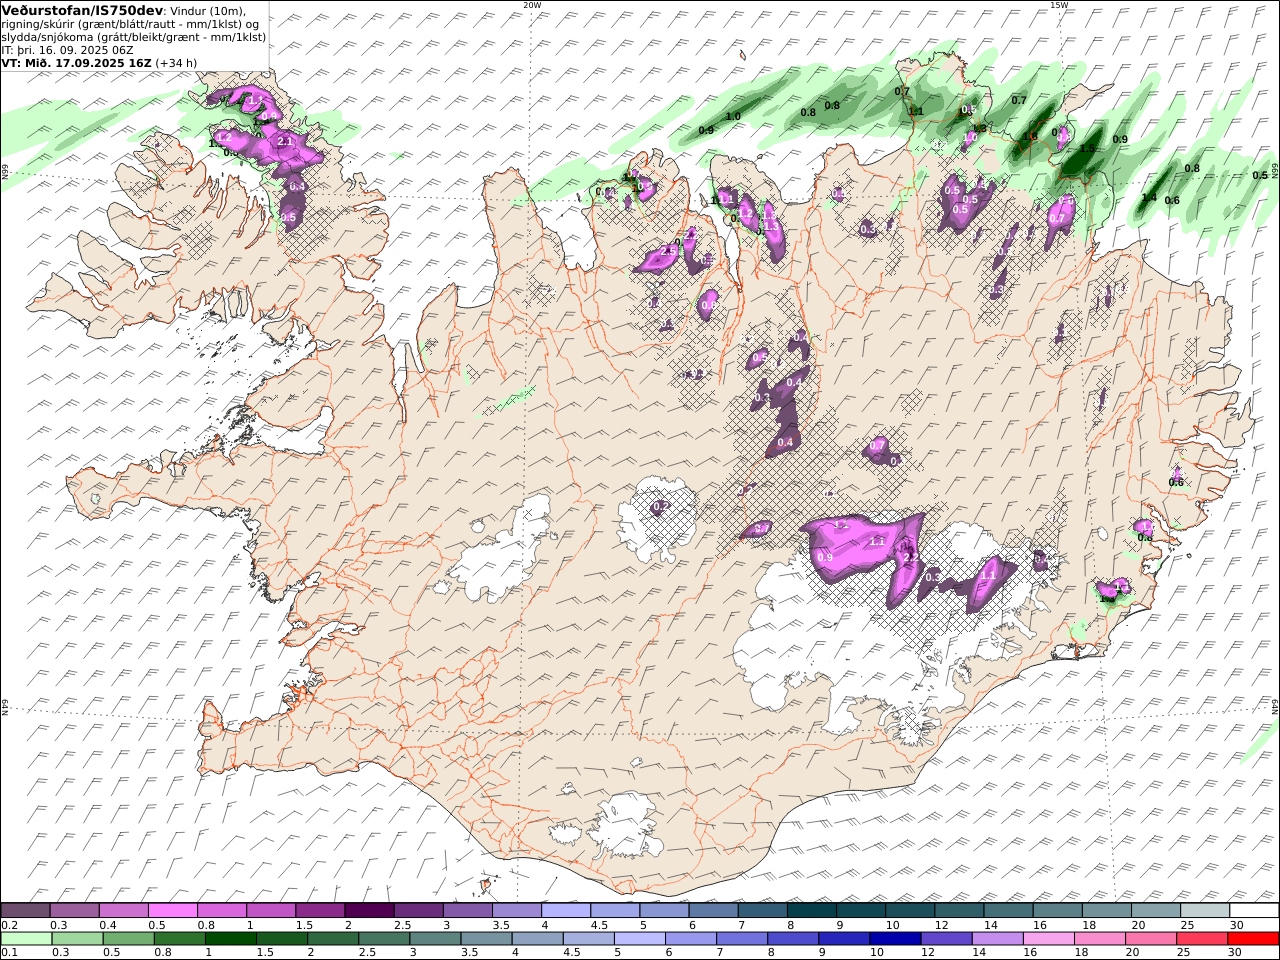Select the lower row blue swatch labeled 8

tap(792, 938)
